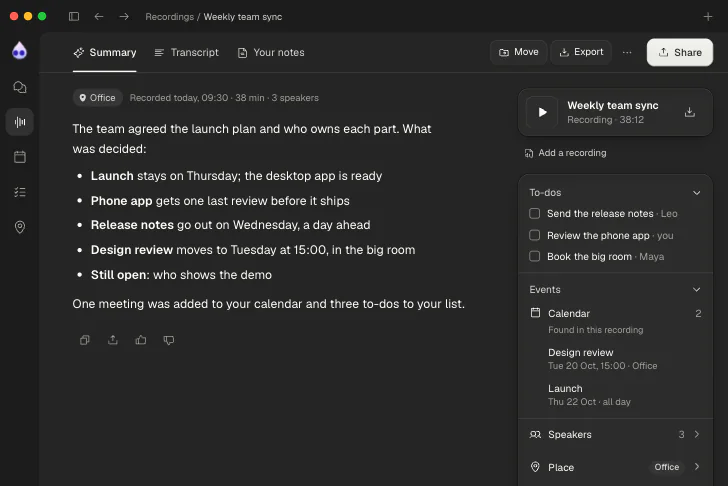Click the Release notes summary bullet

(x=230, y=225)
